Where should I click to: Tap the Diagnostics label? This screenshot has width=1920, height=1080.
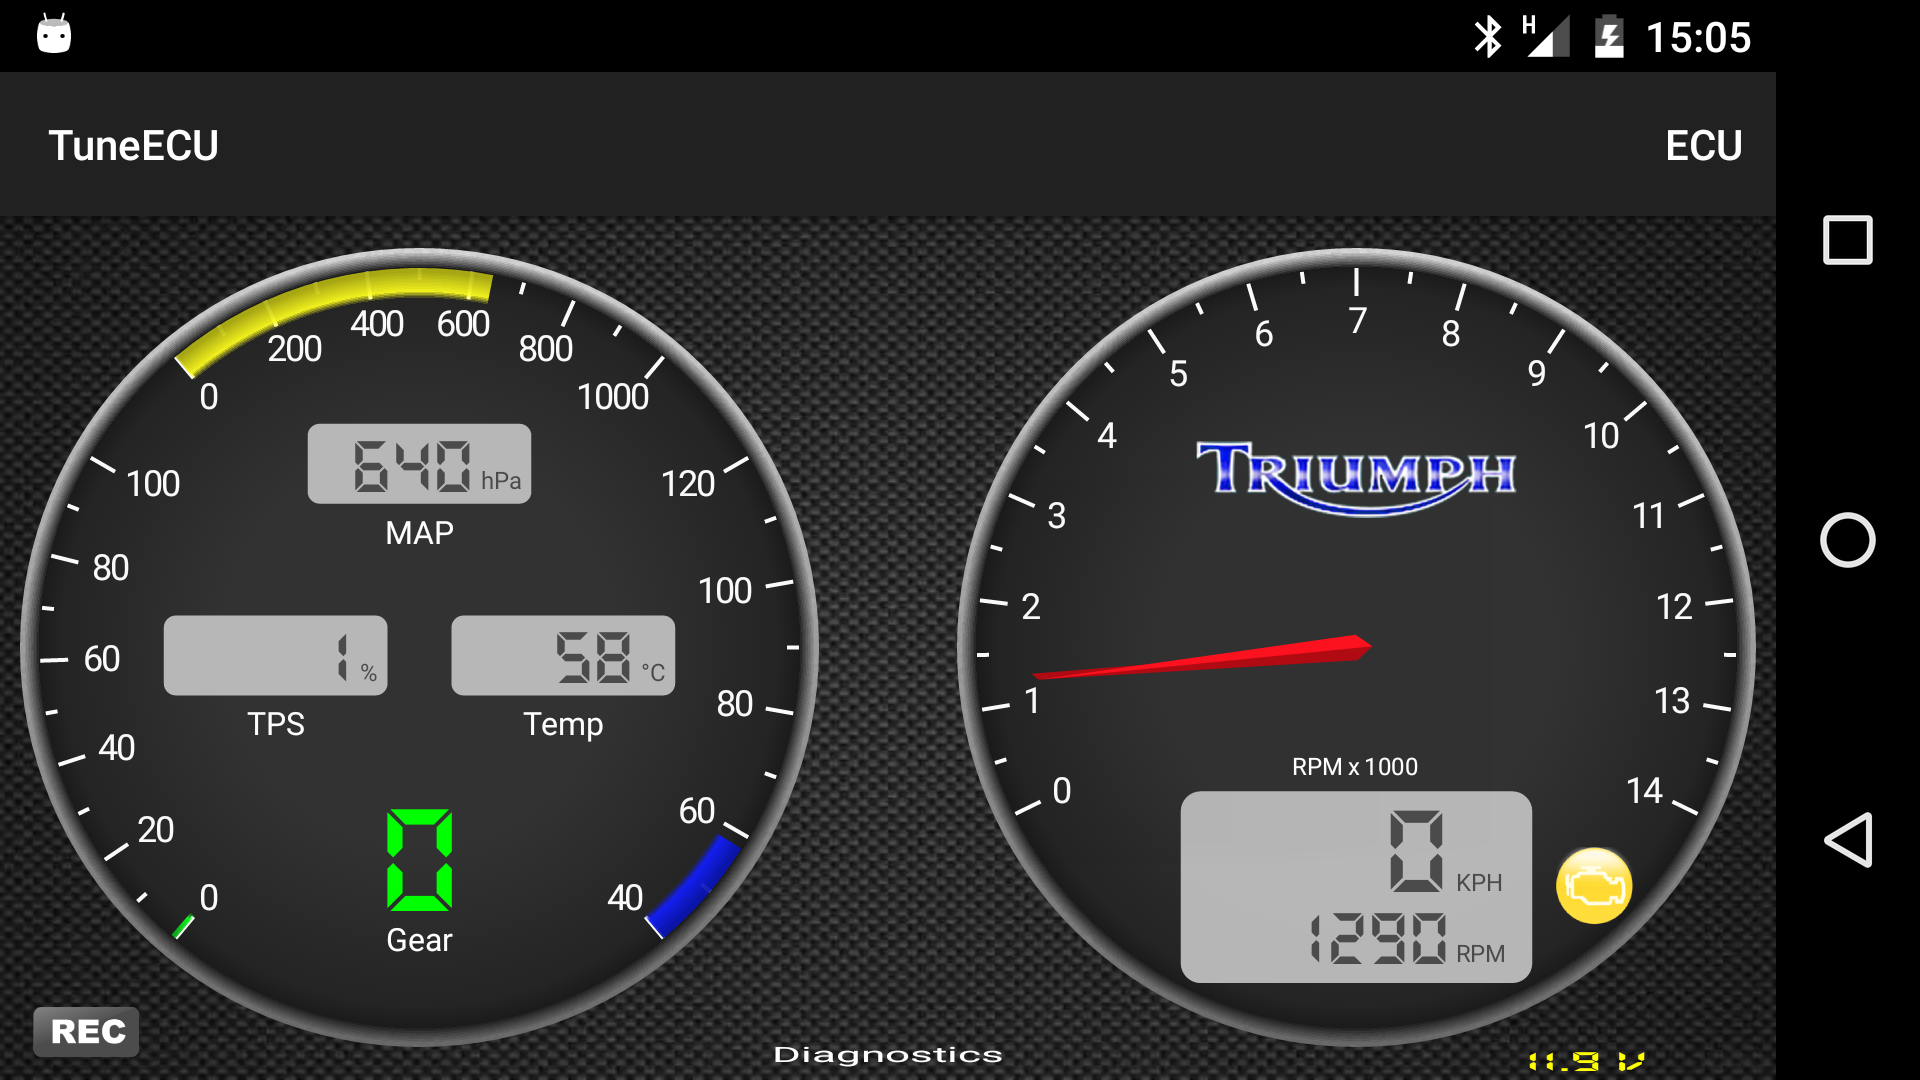887,1055
